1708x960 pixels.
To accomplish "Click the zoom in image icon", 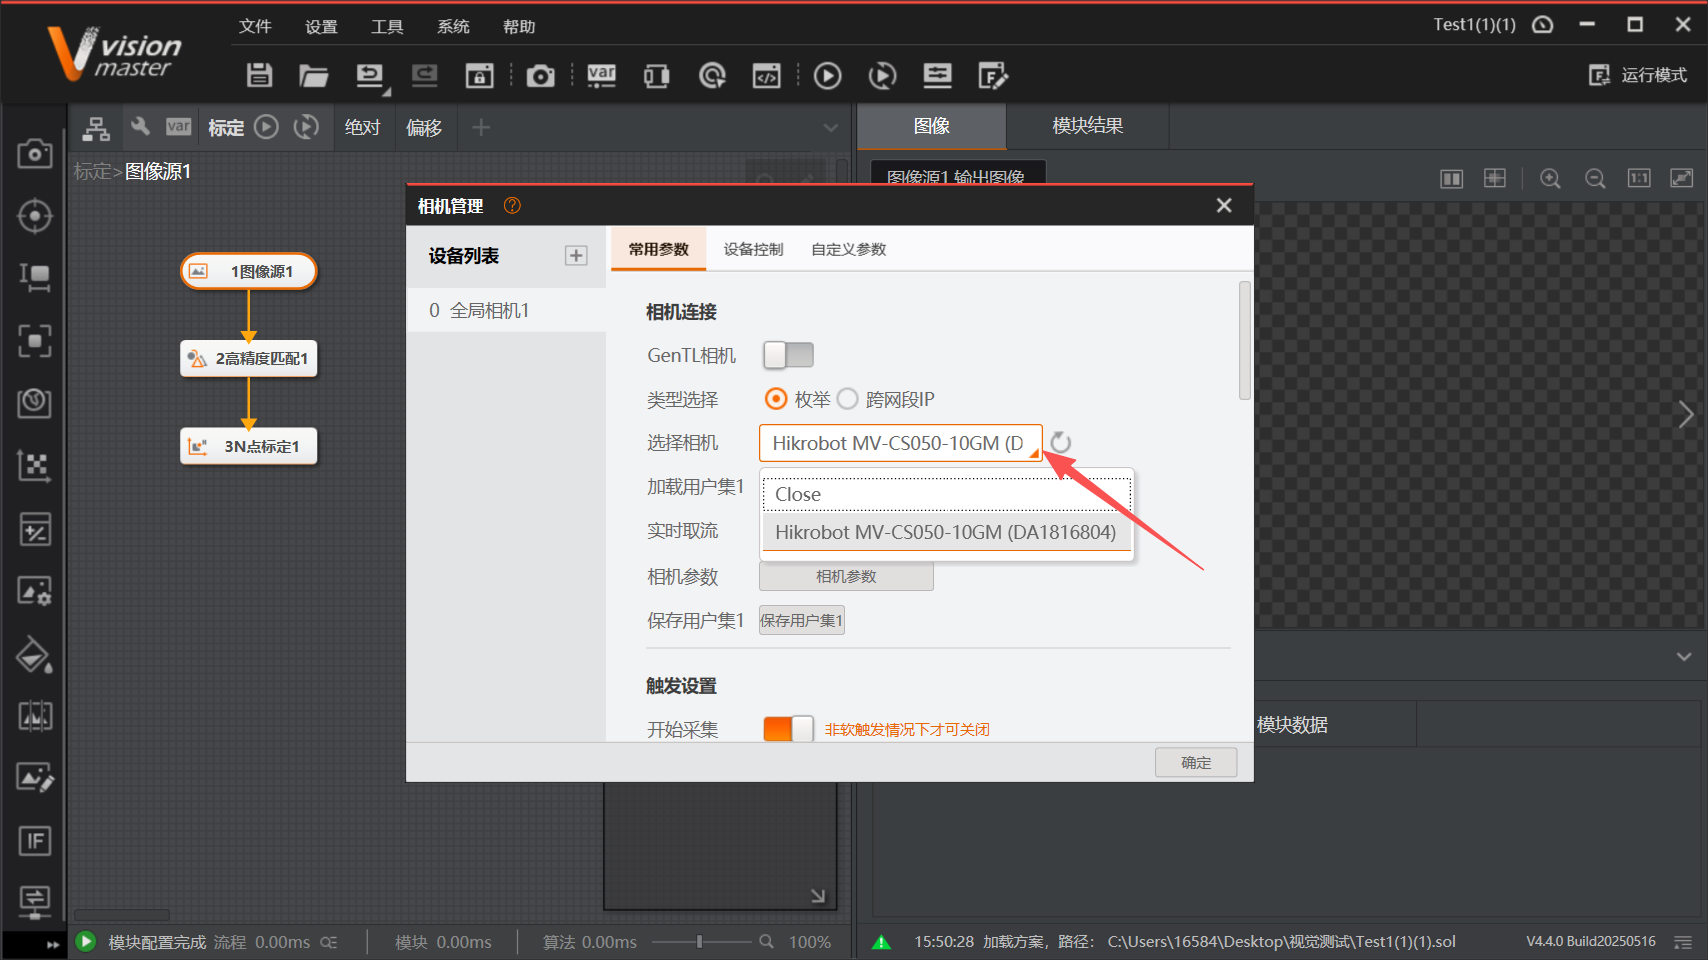I will [x=1550, y=178].
